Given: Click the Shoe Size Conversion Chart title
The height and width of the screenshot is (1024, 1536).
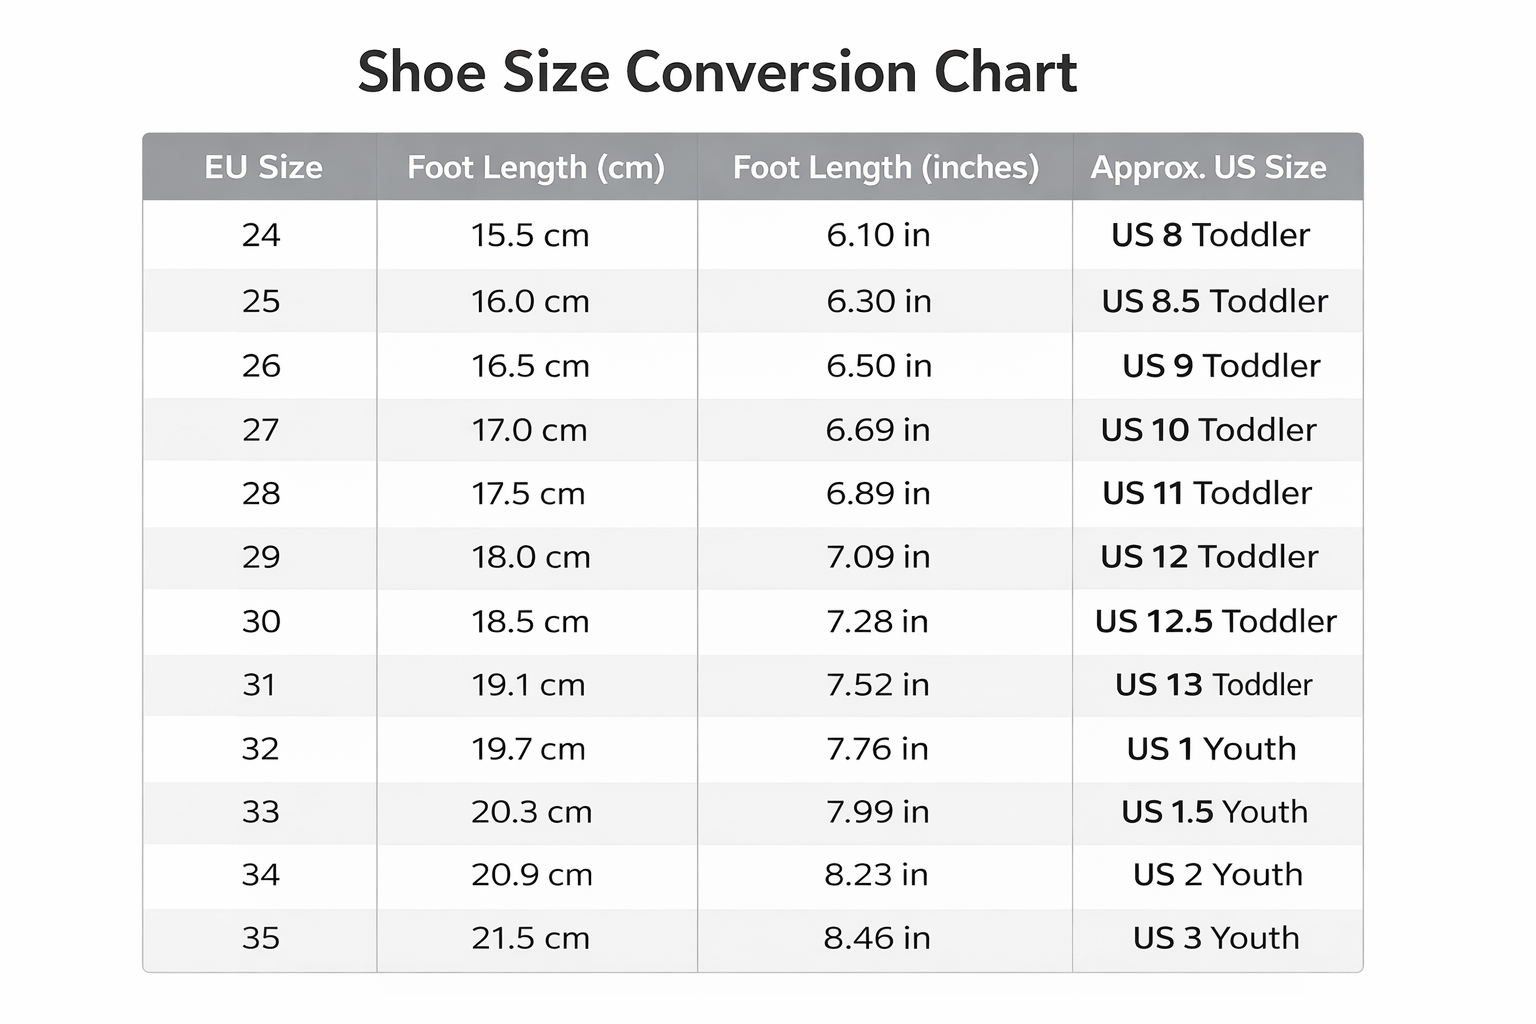Looking at the screenshot, I should pyautogui.click(x=717, y=72).
